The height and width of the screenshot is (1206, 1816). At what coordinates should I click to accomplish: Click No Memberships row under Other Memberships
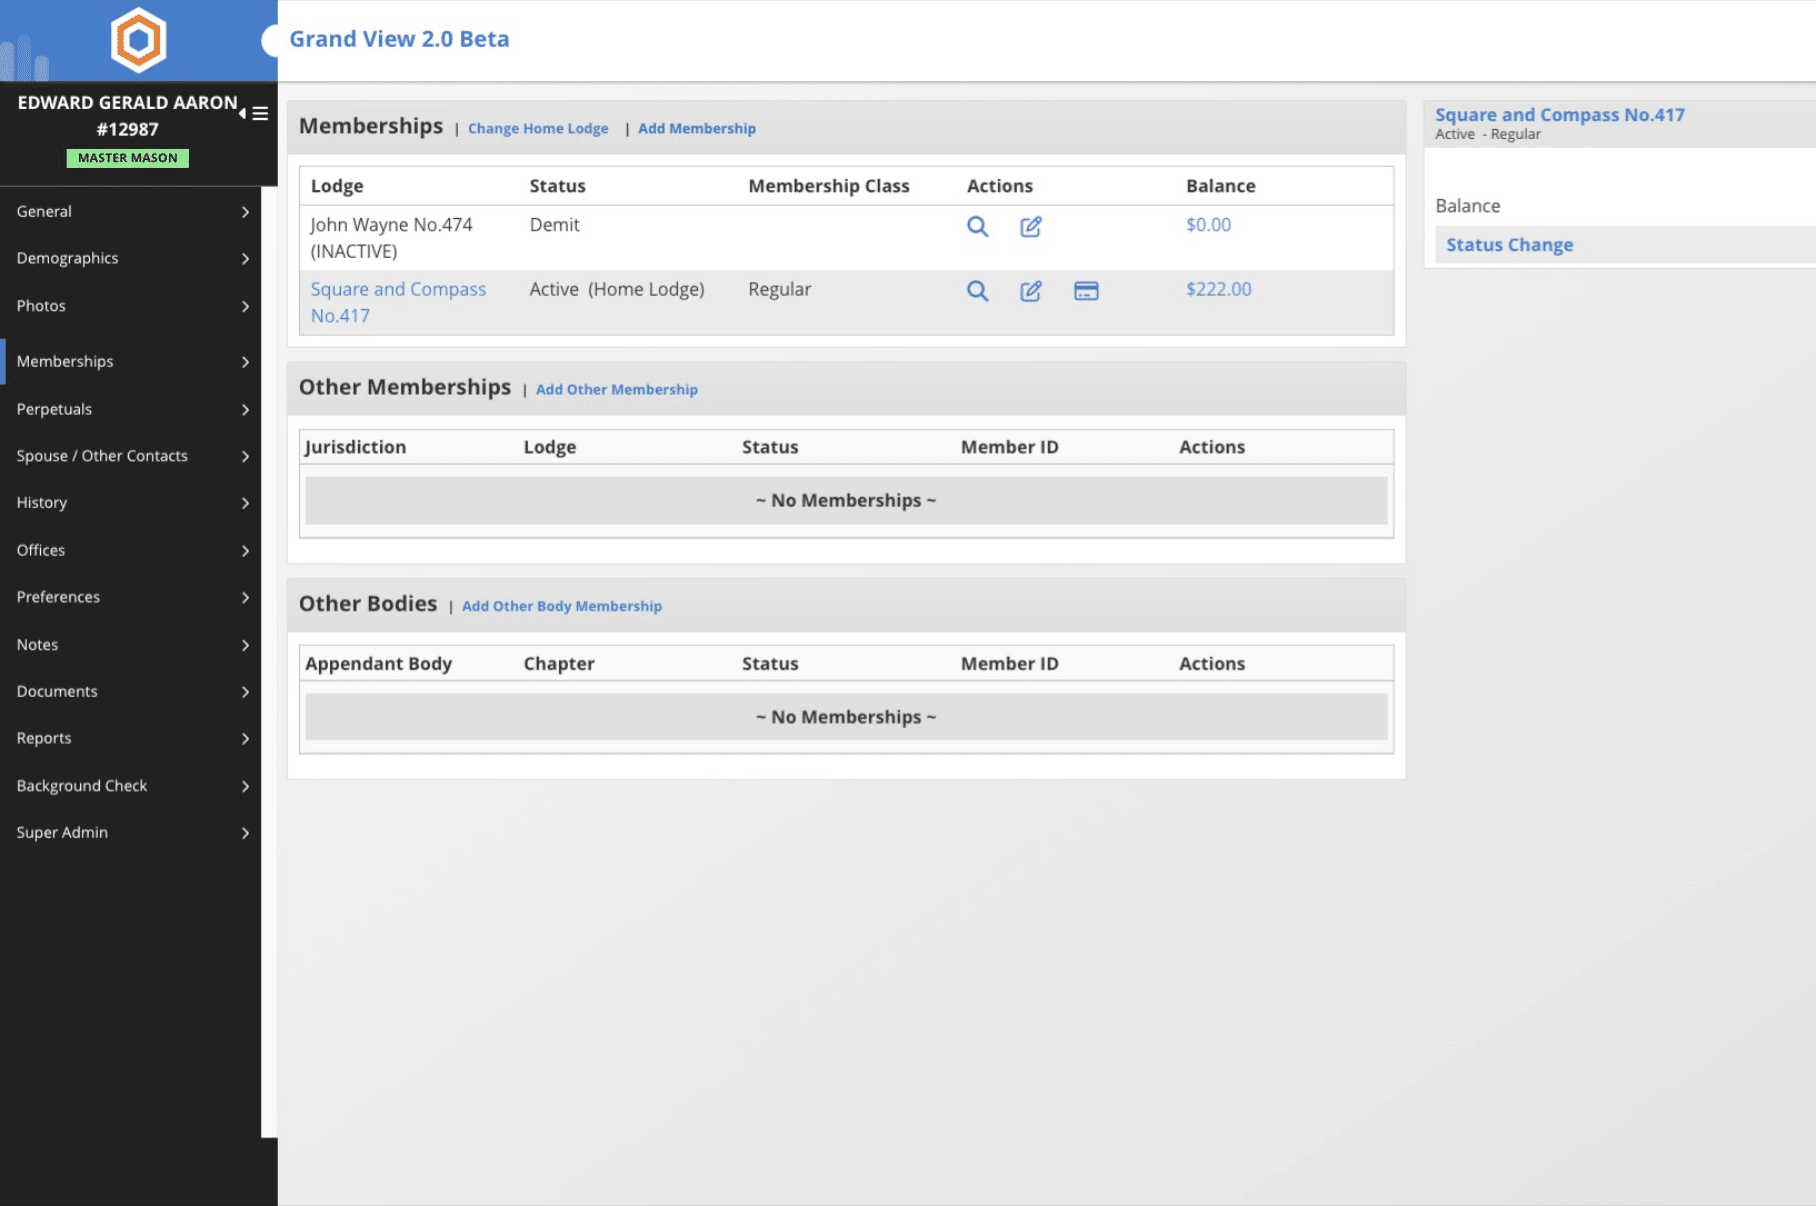tap(846, 500)
